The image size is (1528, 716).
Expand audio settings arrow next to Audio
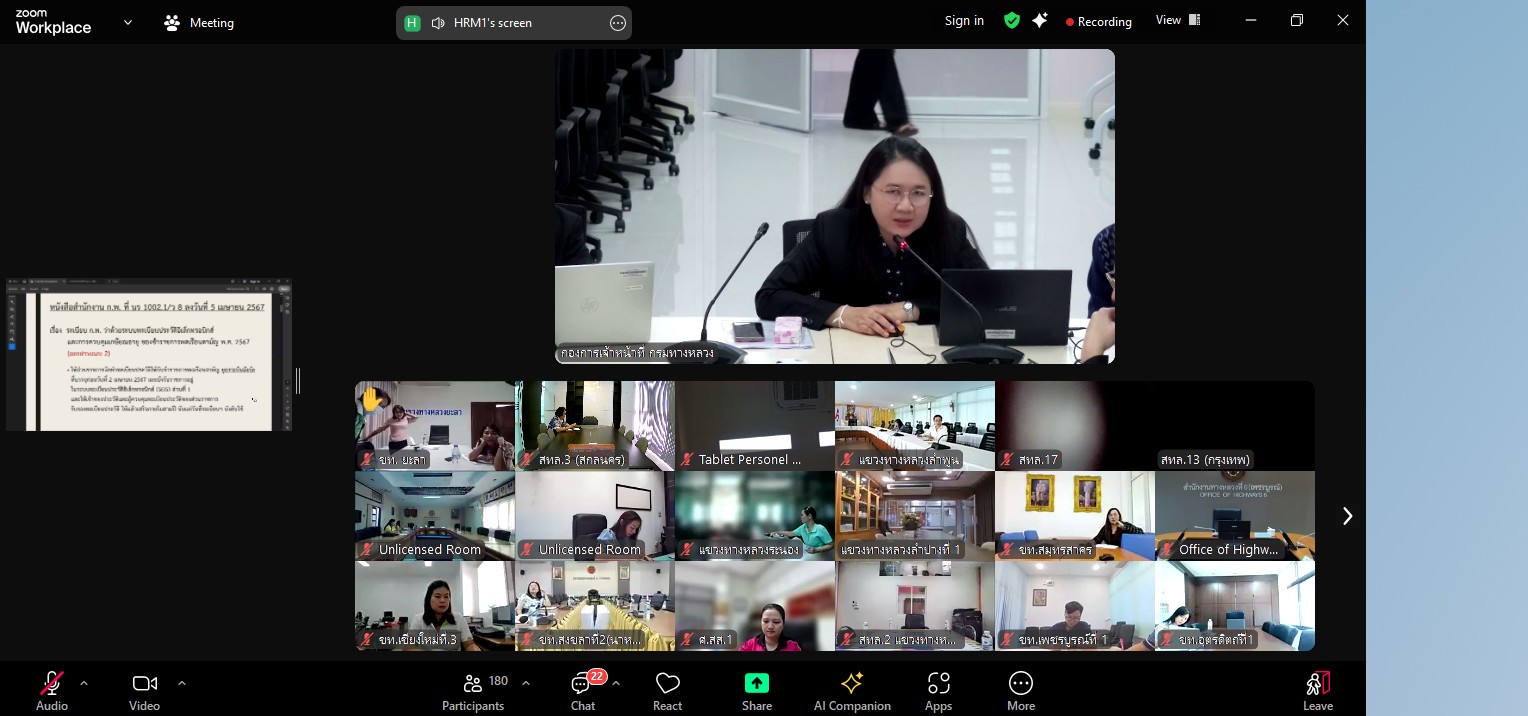click(x=84, y=683)
